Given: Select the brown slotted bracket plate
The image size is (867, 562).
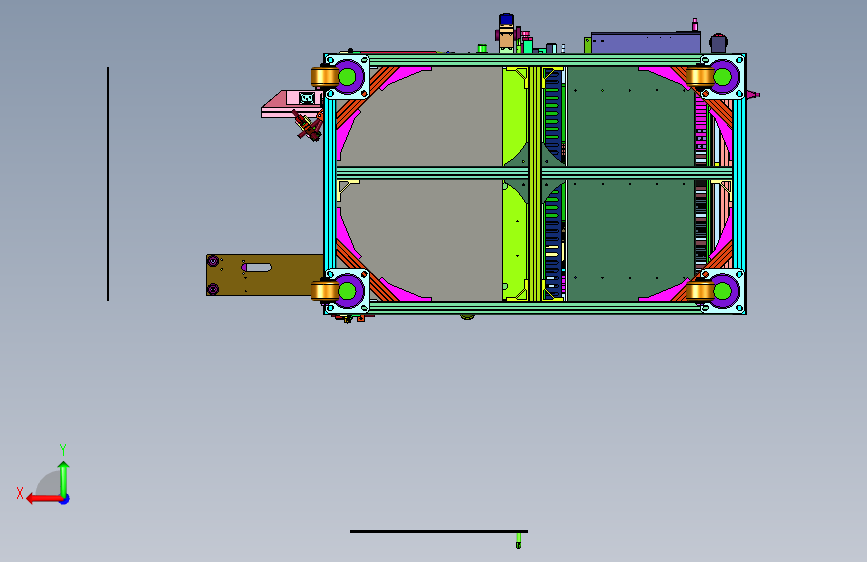Looking at the screenshot, I should [264, 275].
